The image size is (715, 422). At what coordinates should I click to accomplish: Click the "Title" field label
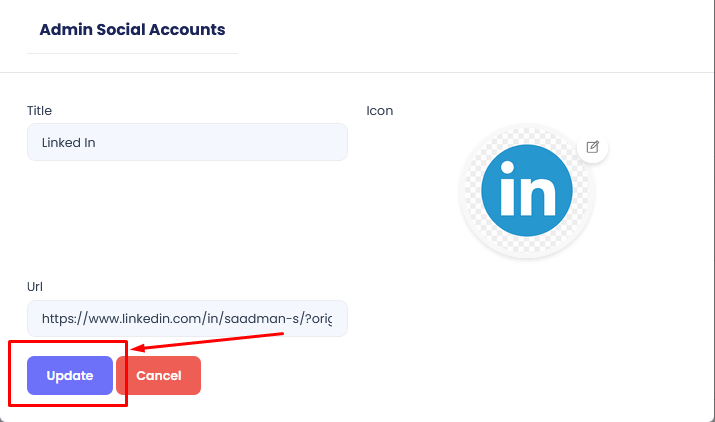coord(40,111)
